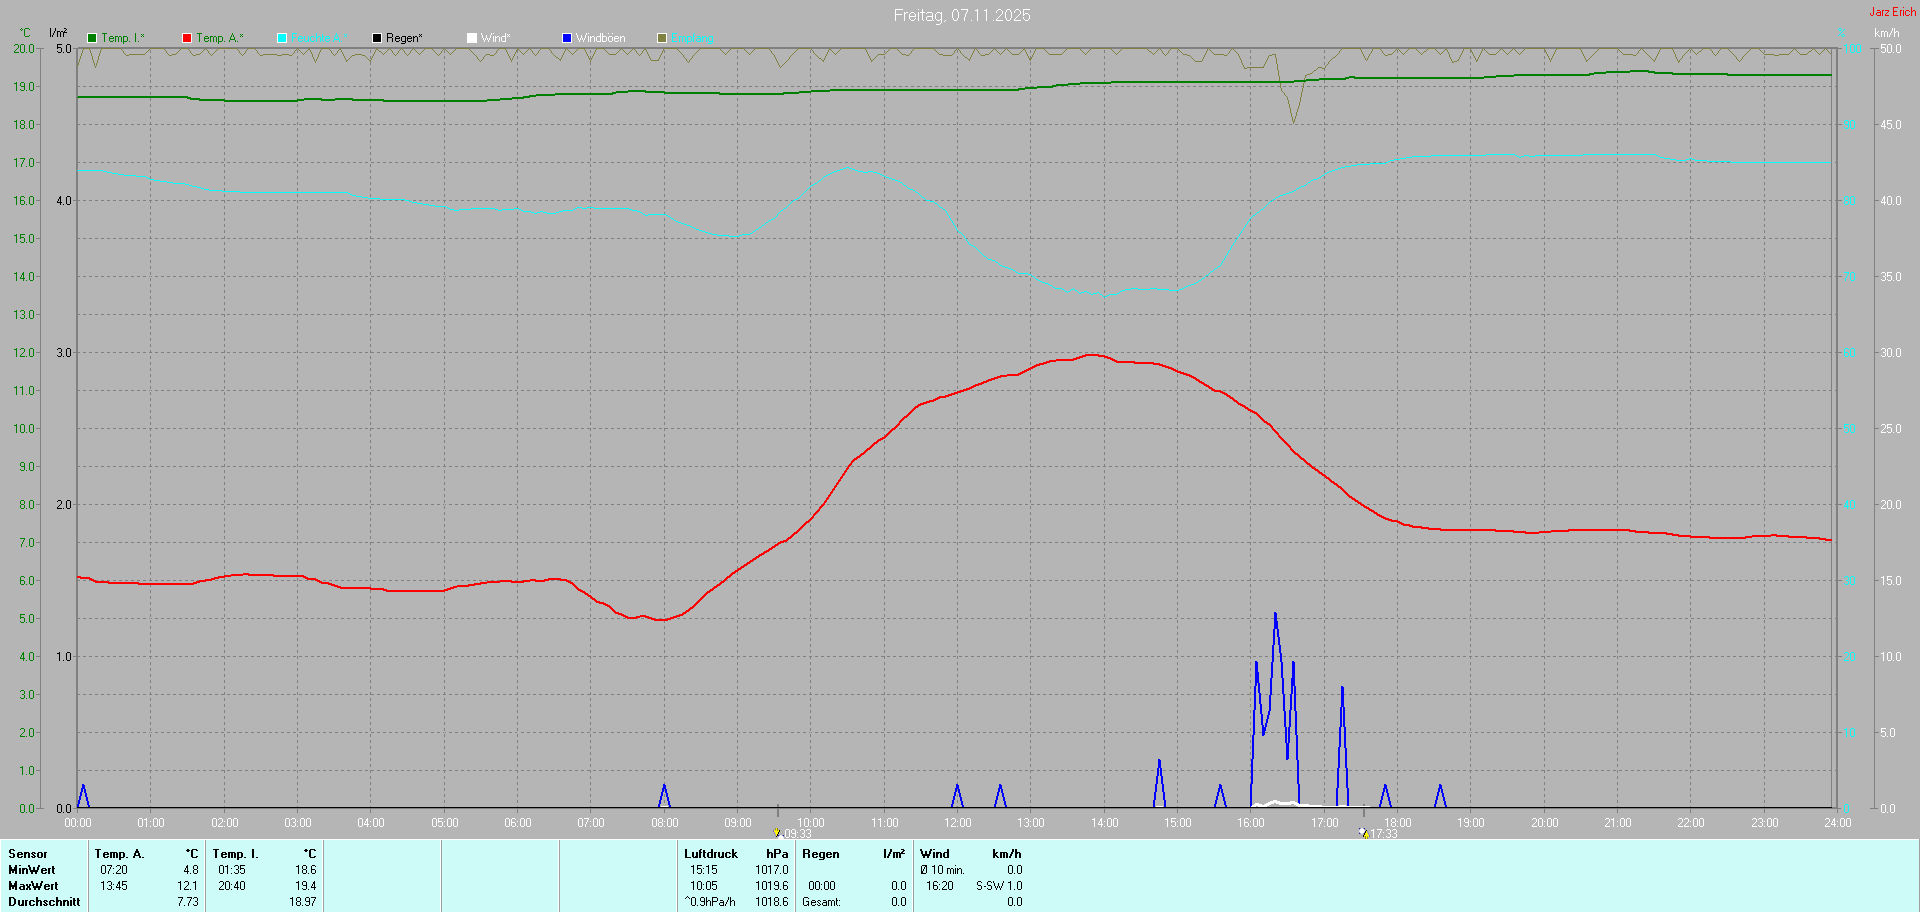The image size is (1920, 912).
Task: Click the 17:33 sunset time label
Action: (x=1384, y=834)
